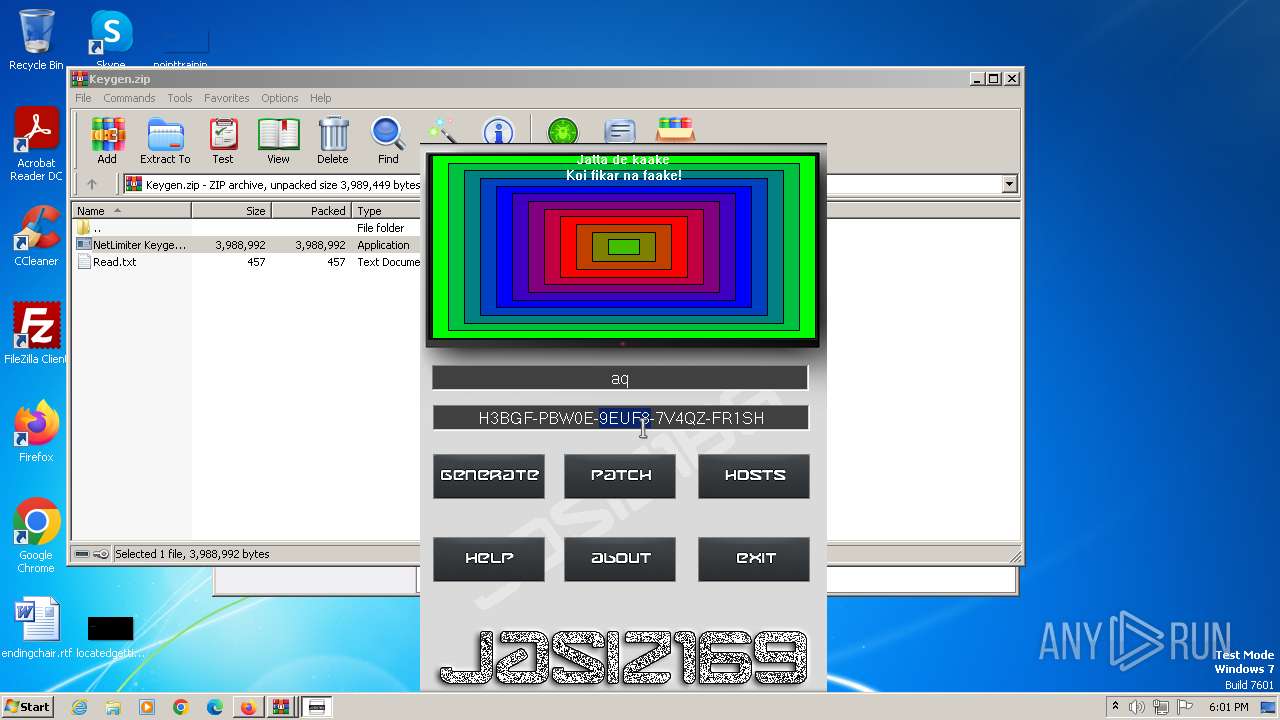The image size is (1280, 720).
Task: Sort by the Packed column header
Action: pyautogui.click(x=311, y=211)
